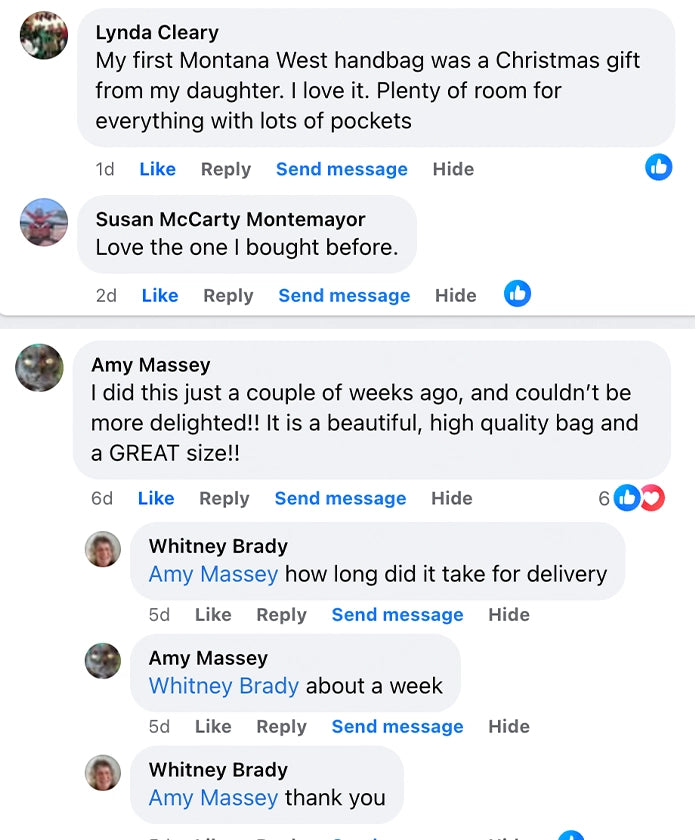Send message to Lynda Cleary

click(342, 169)
